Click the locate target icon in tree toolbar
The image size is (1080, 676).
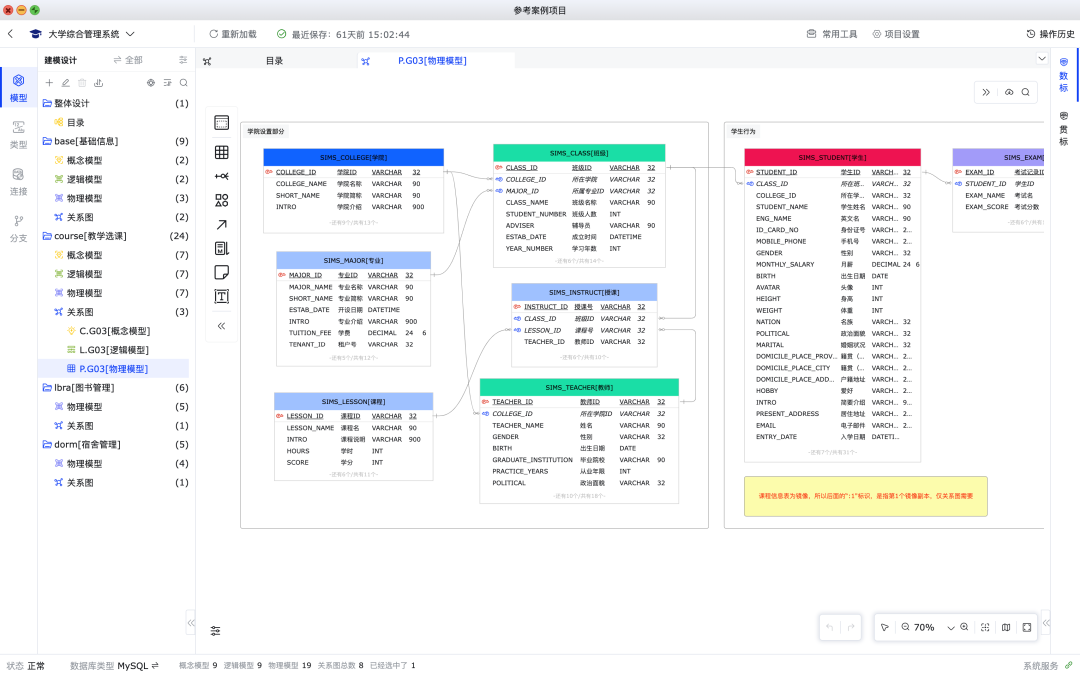tap(151, 83)
